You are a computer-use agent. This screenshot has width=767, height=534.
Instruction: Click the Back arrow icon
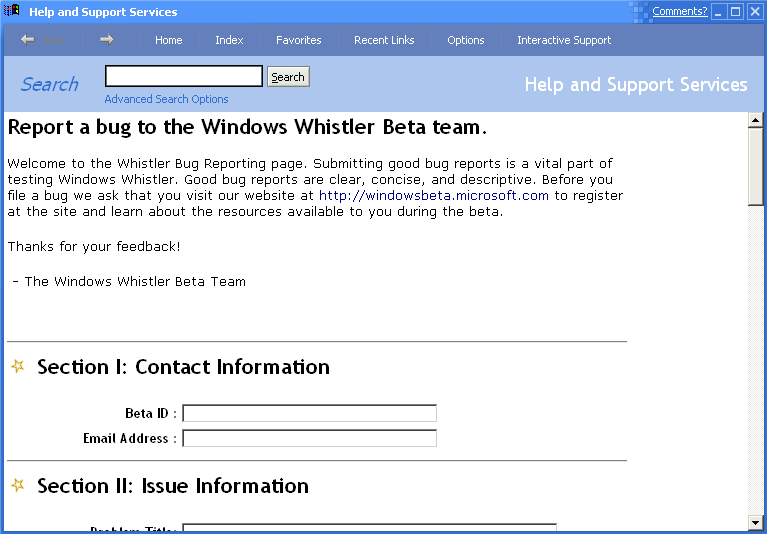coord(27,40)
